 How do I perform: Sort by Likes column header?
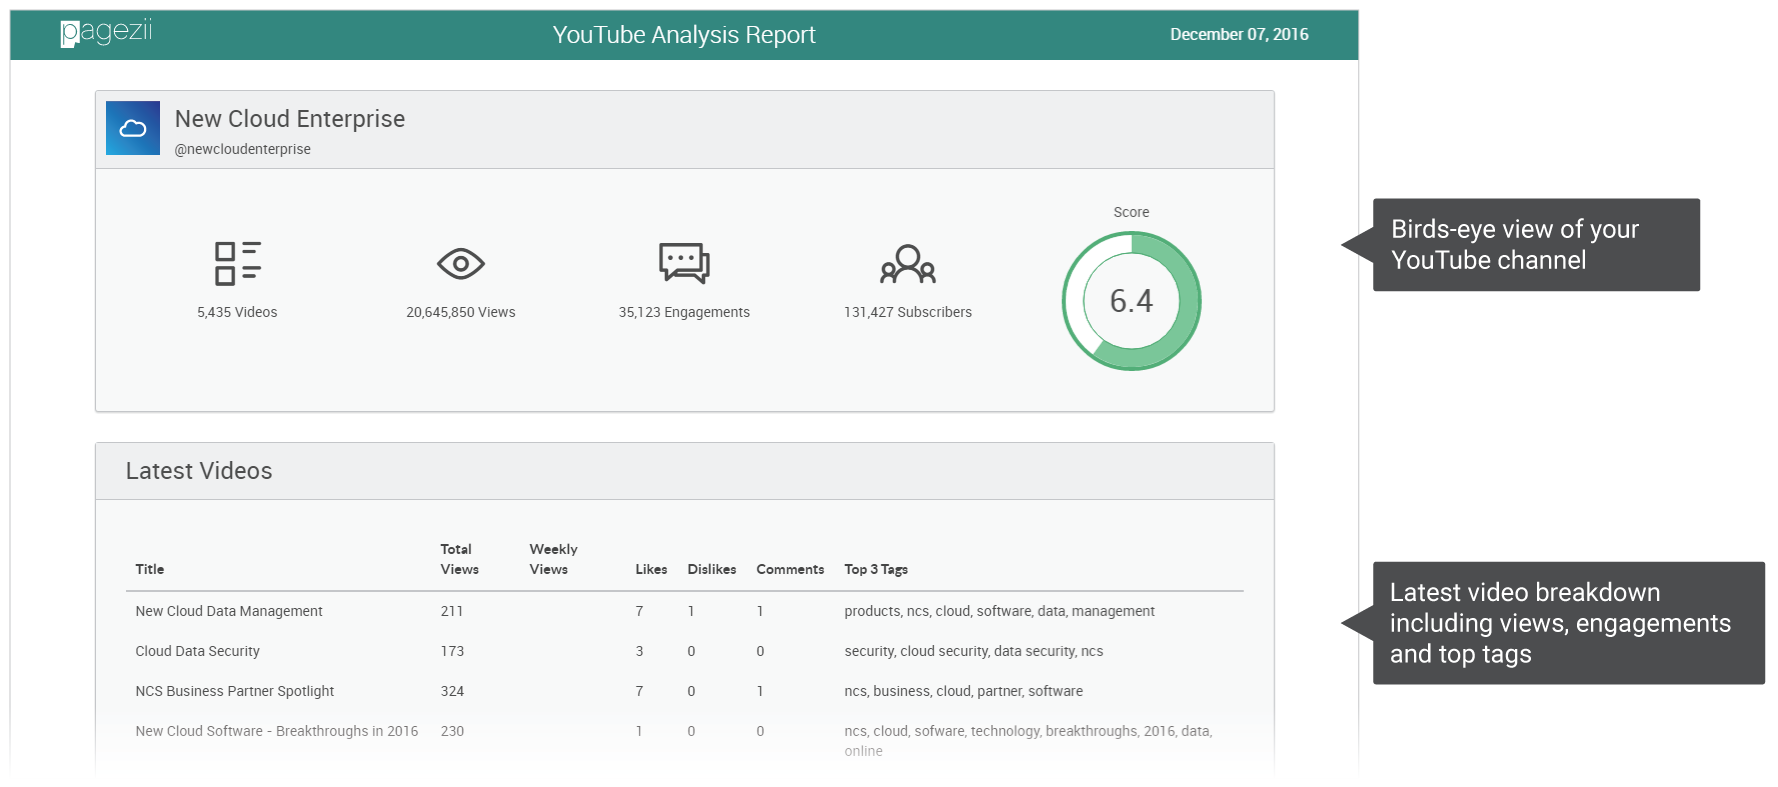click(x=651, y=569)
